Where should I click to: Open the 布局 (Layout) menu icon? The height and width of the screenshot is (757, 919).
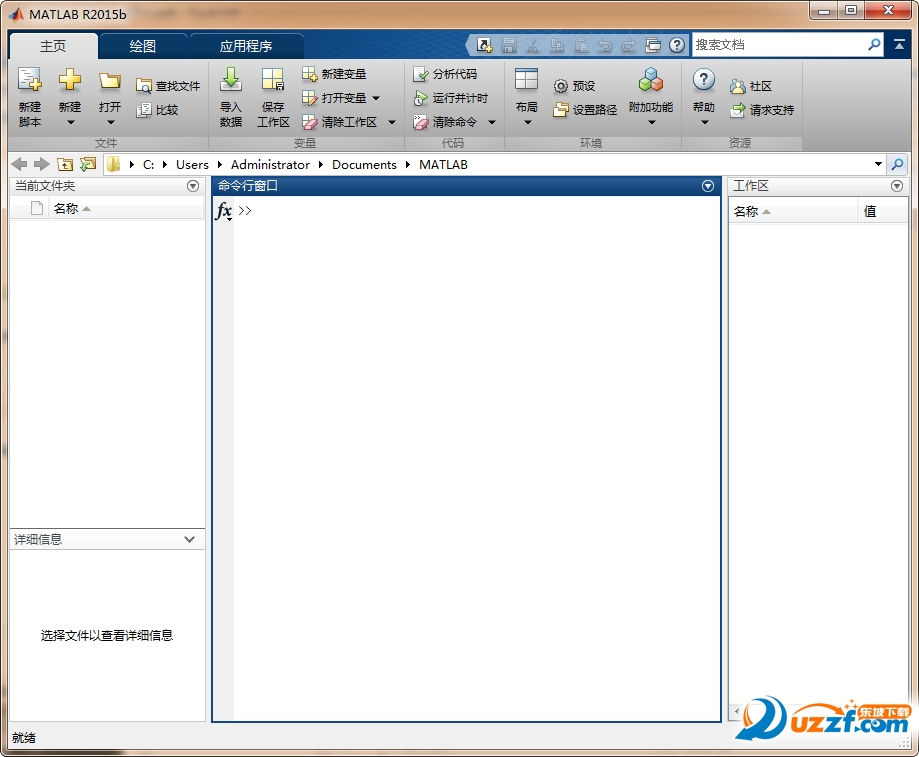526,80
